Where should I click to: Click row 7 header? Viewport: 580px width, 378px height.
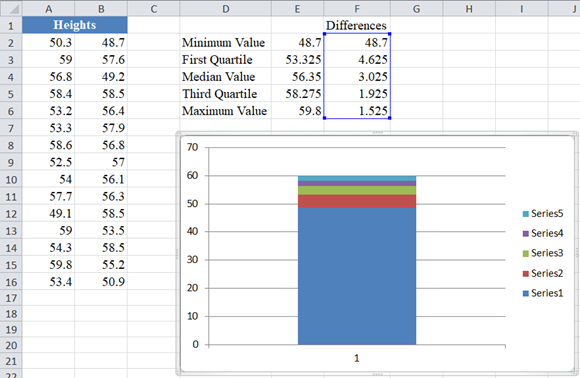11,128
